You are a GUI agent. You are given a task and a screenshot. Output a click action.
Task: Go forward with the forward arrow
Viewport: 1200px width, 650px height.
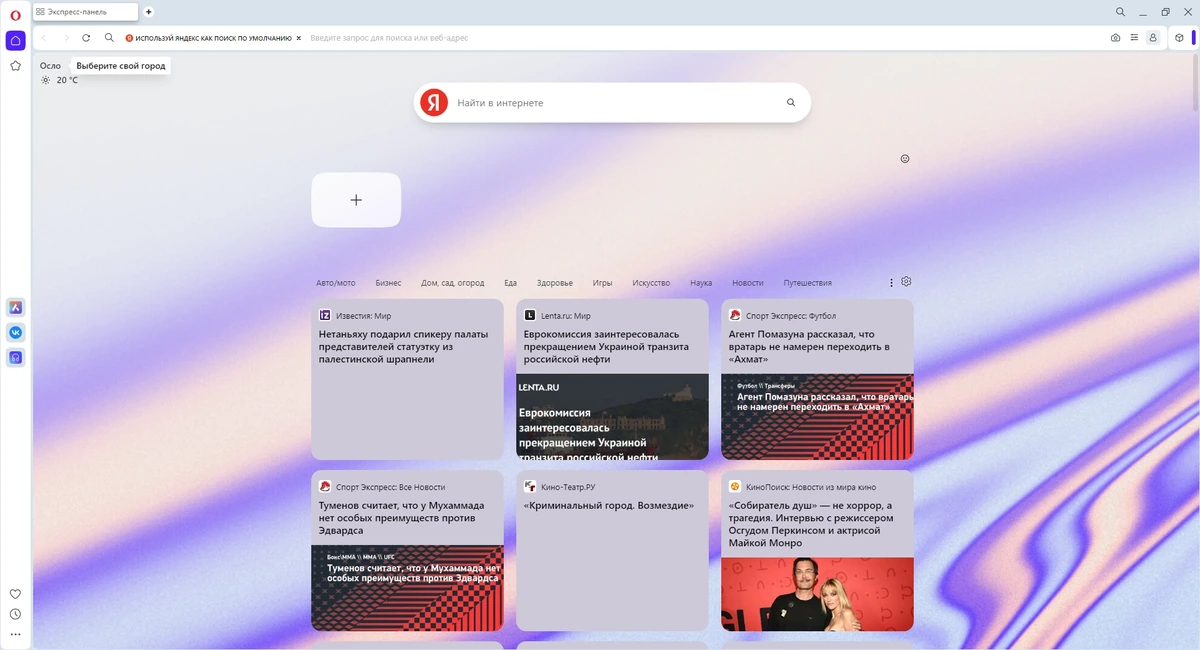[x=66, y=38]
